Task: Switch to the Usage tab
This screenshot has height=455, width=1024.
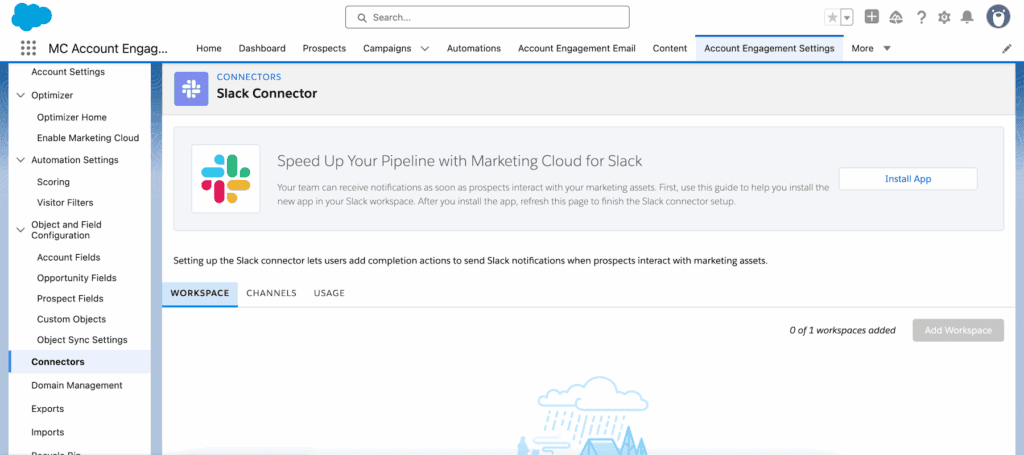Action: [x=329, y=293]
